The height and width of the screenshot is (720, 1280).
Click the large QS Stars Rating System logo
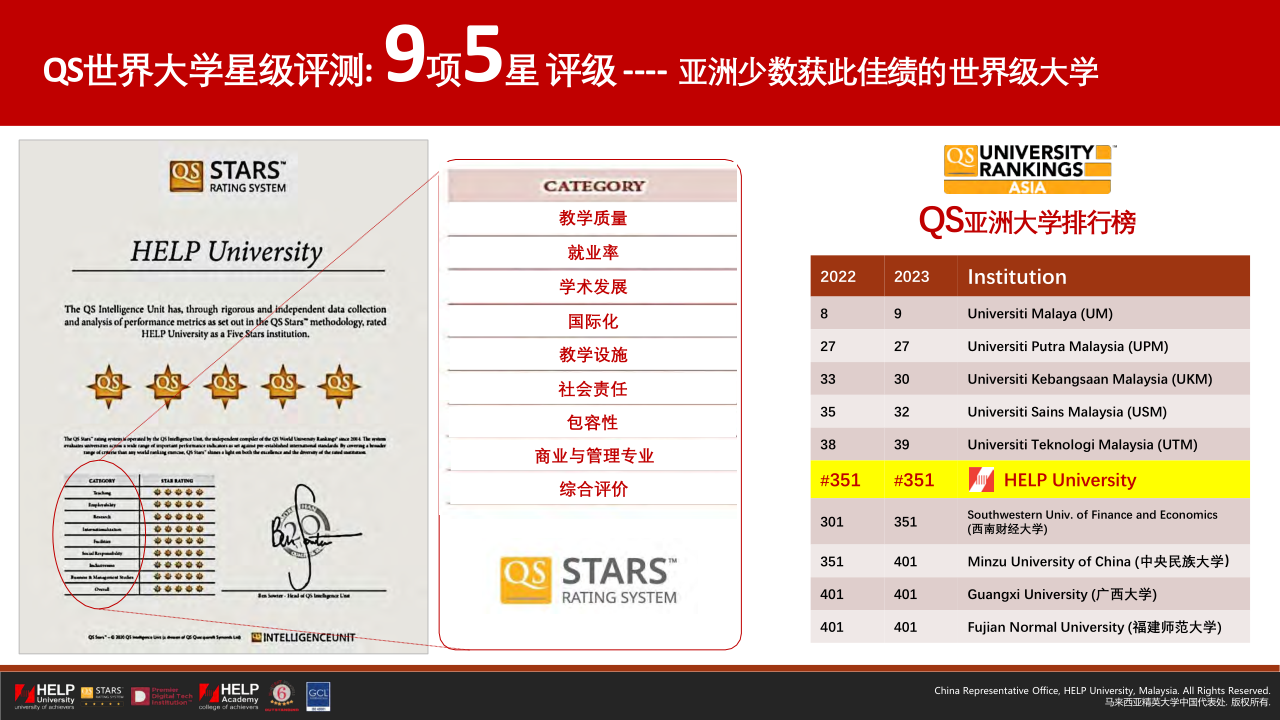589,581
